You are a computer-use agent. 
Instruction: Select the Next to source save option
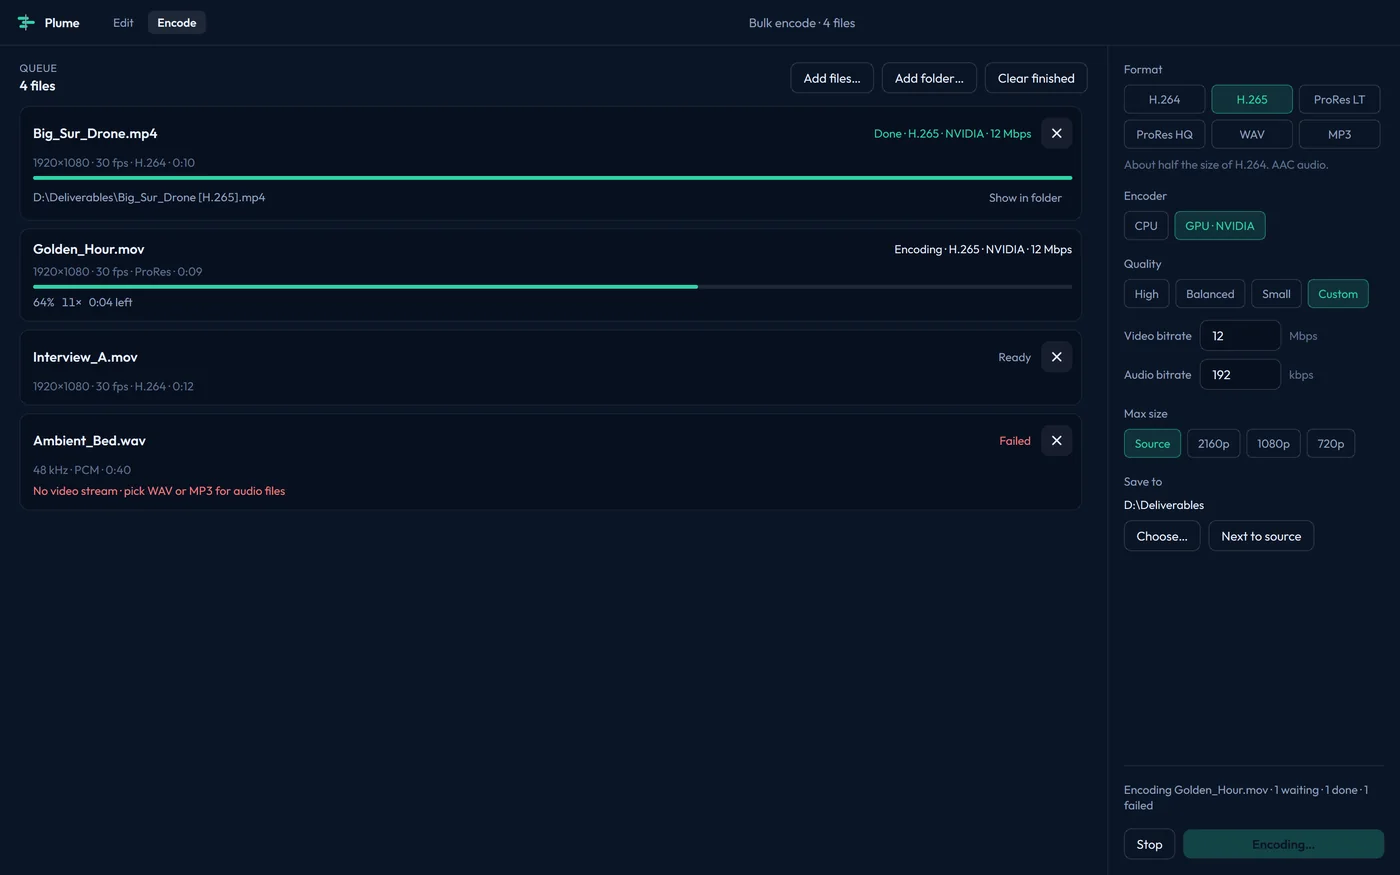coord(1261,536)
